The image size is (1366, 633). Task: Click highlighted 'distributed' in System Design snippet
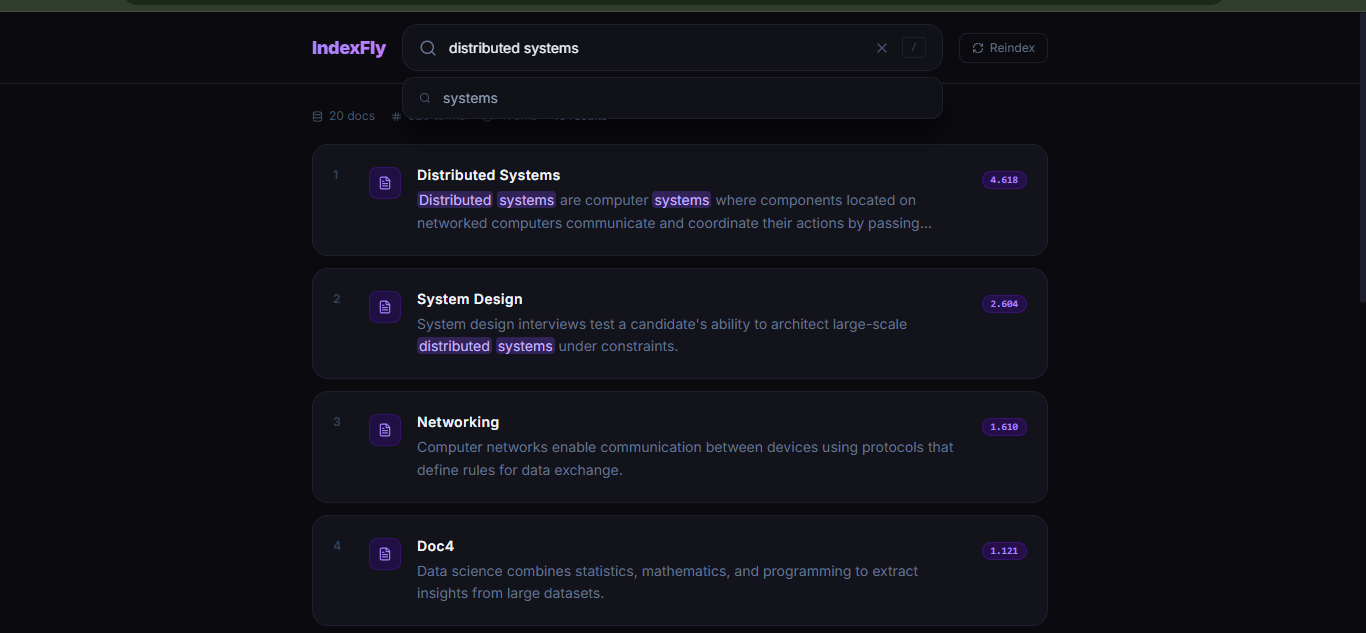tap(455, 346)
